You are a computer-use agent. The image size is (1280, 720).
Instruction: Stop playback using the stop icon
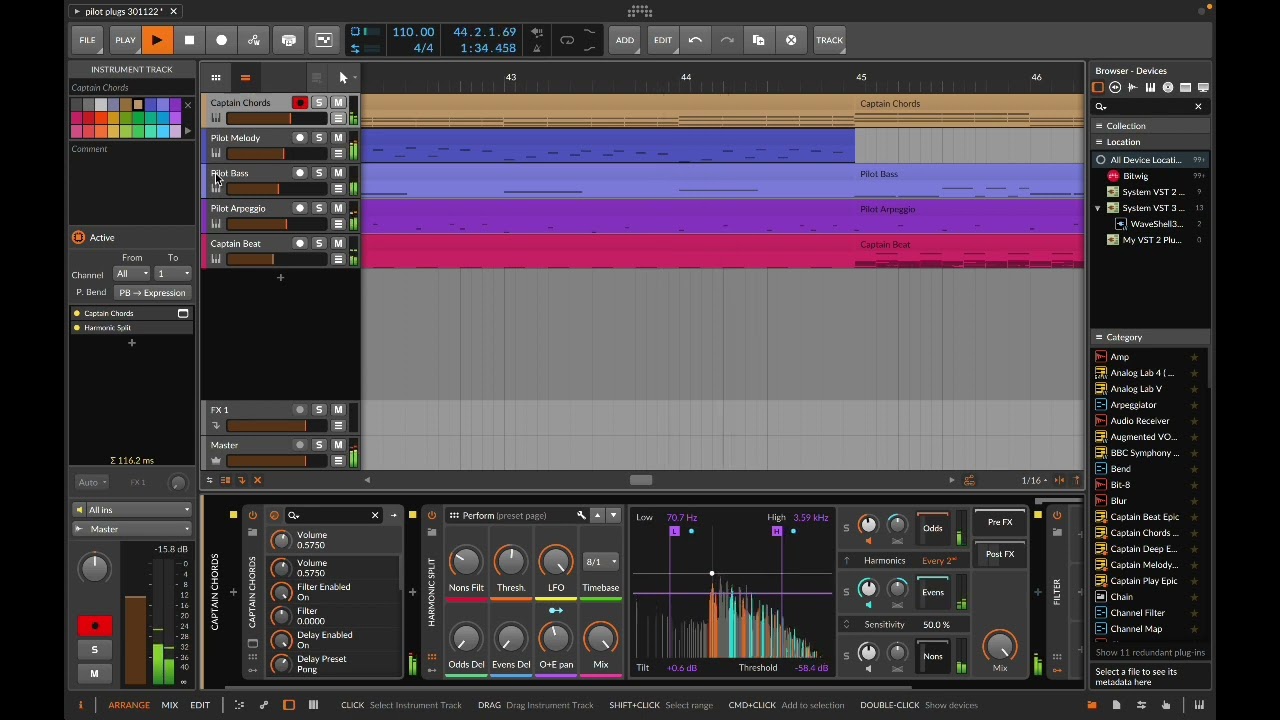pos(189,40)
